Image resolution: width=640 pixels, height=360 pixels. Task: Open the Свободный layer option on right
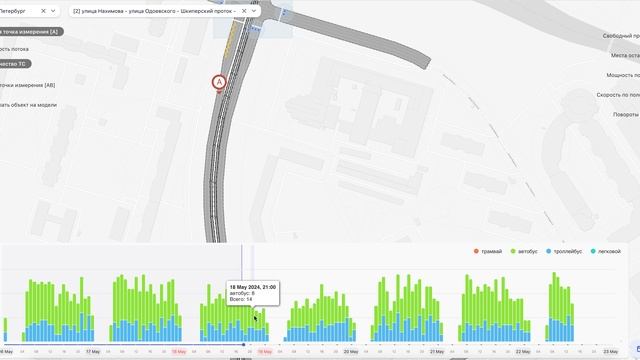[621, 36]
